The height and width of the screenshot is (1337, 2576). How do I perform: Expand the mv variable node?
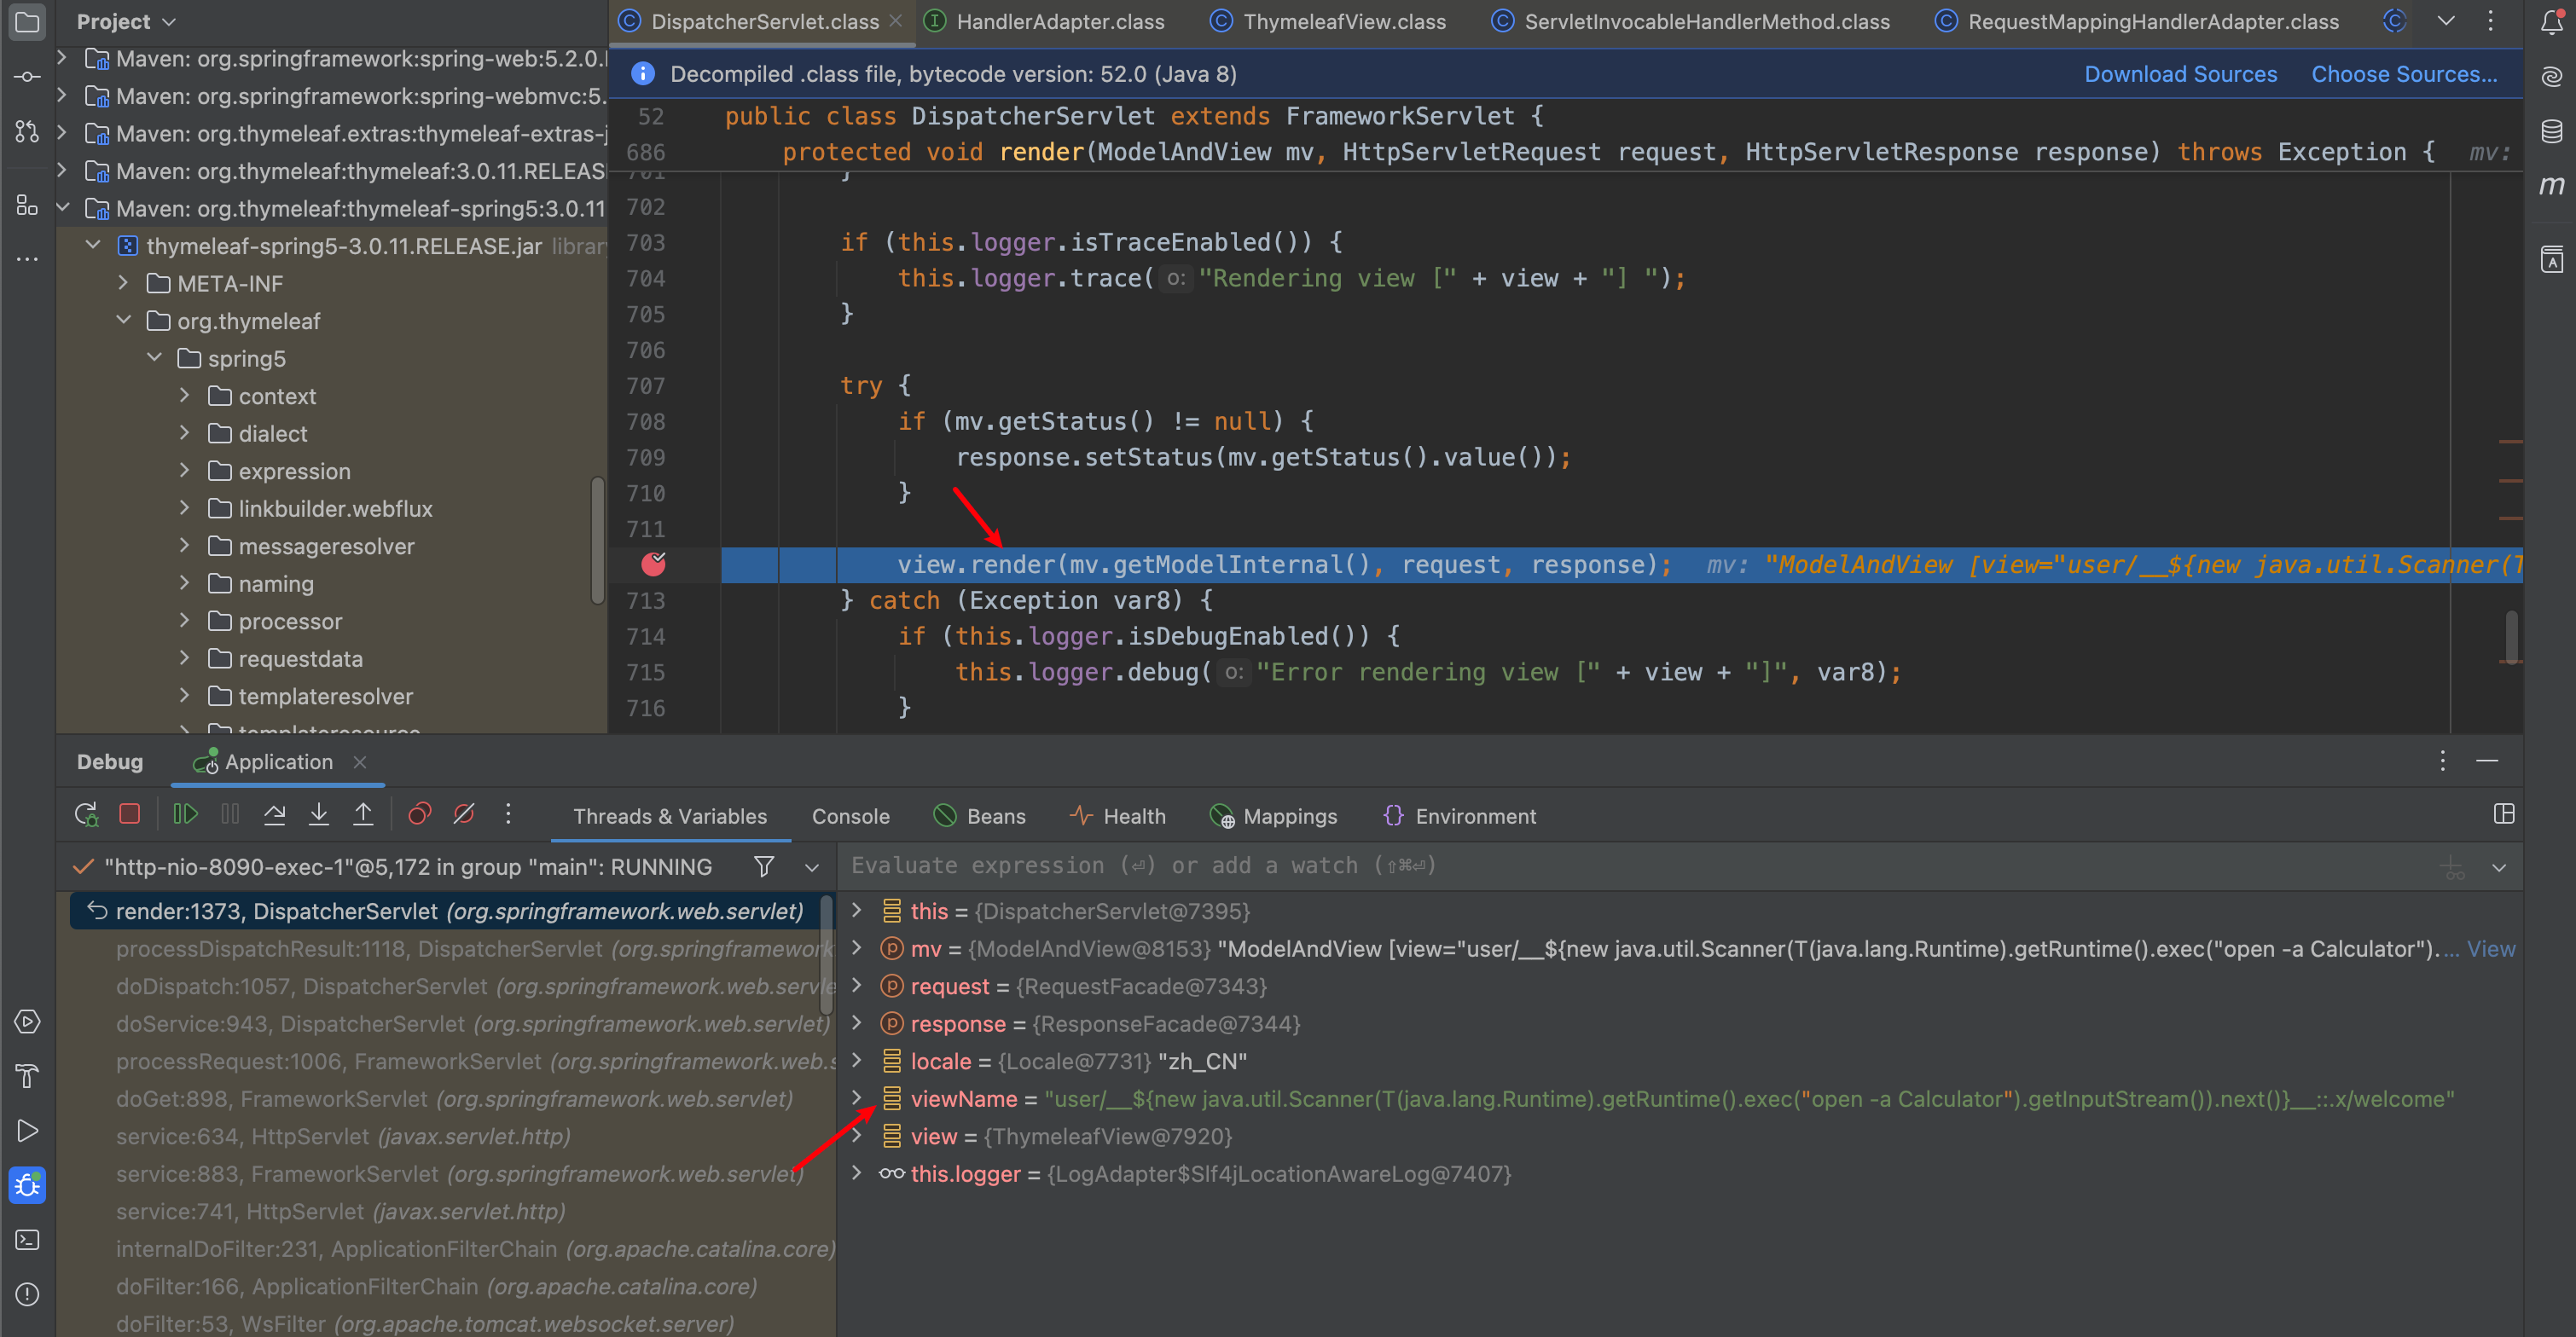tap(856, 948)
